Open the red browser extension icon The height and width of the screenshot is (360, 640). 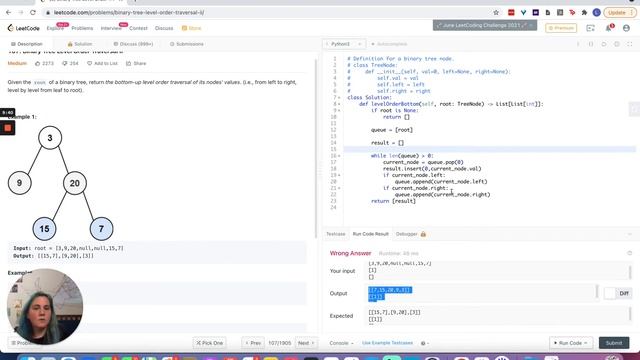click(511, 13)
